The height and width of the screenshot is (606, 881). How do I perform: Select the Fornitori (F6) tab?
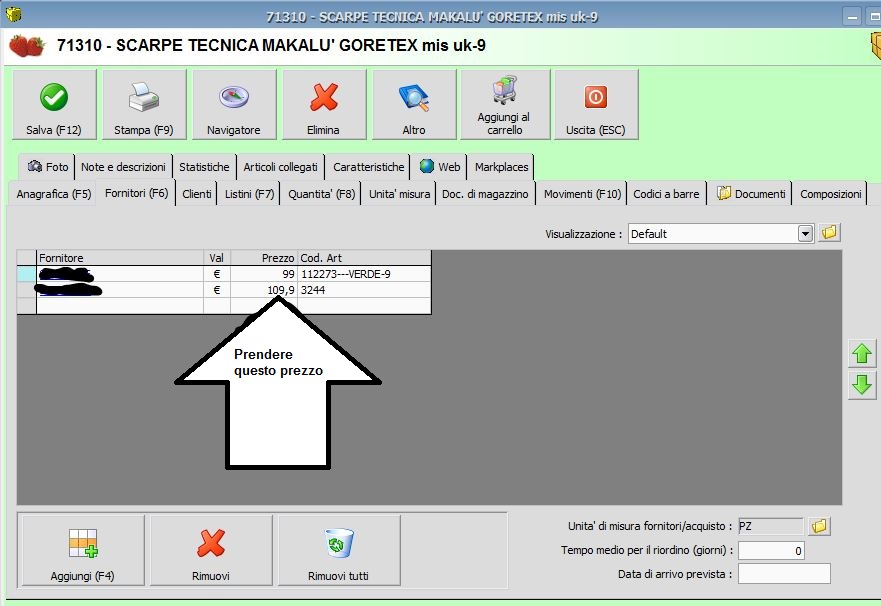point(137,193)
